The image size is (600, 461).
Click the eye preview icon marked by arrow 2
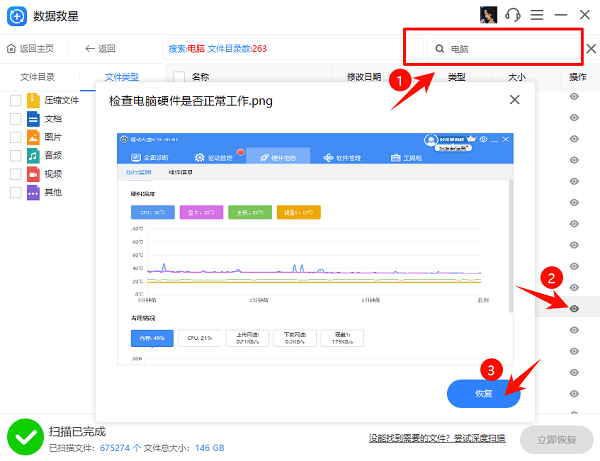coord(575,309)
